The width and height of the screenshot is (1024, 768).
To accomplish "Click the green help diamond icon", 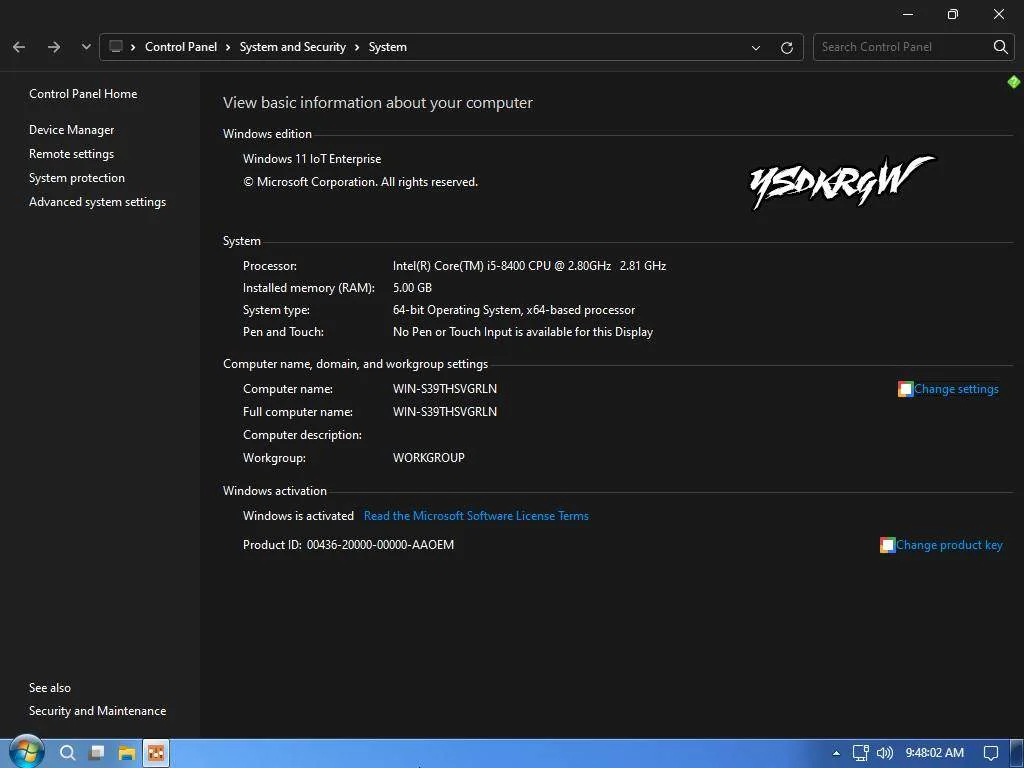I will (x=1014, y=82).
